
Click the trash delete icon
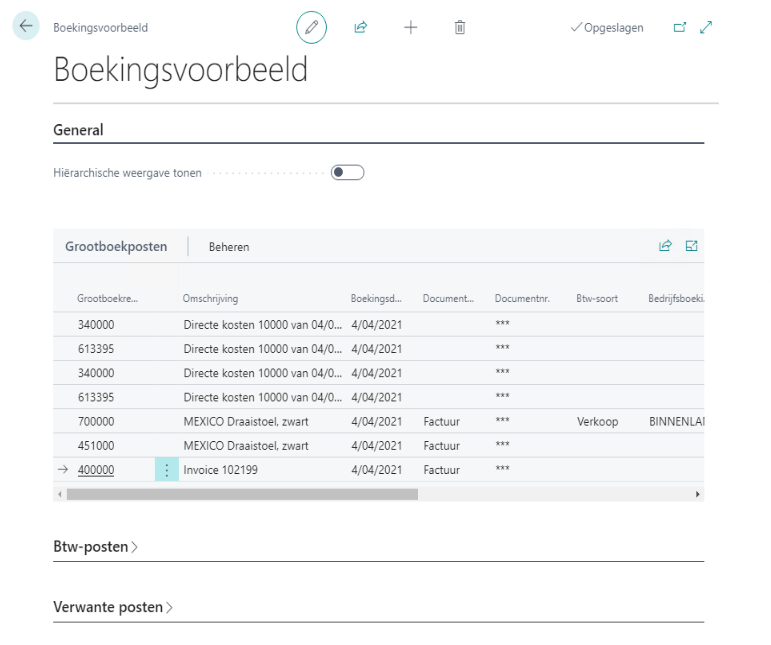tap(460, 28)
